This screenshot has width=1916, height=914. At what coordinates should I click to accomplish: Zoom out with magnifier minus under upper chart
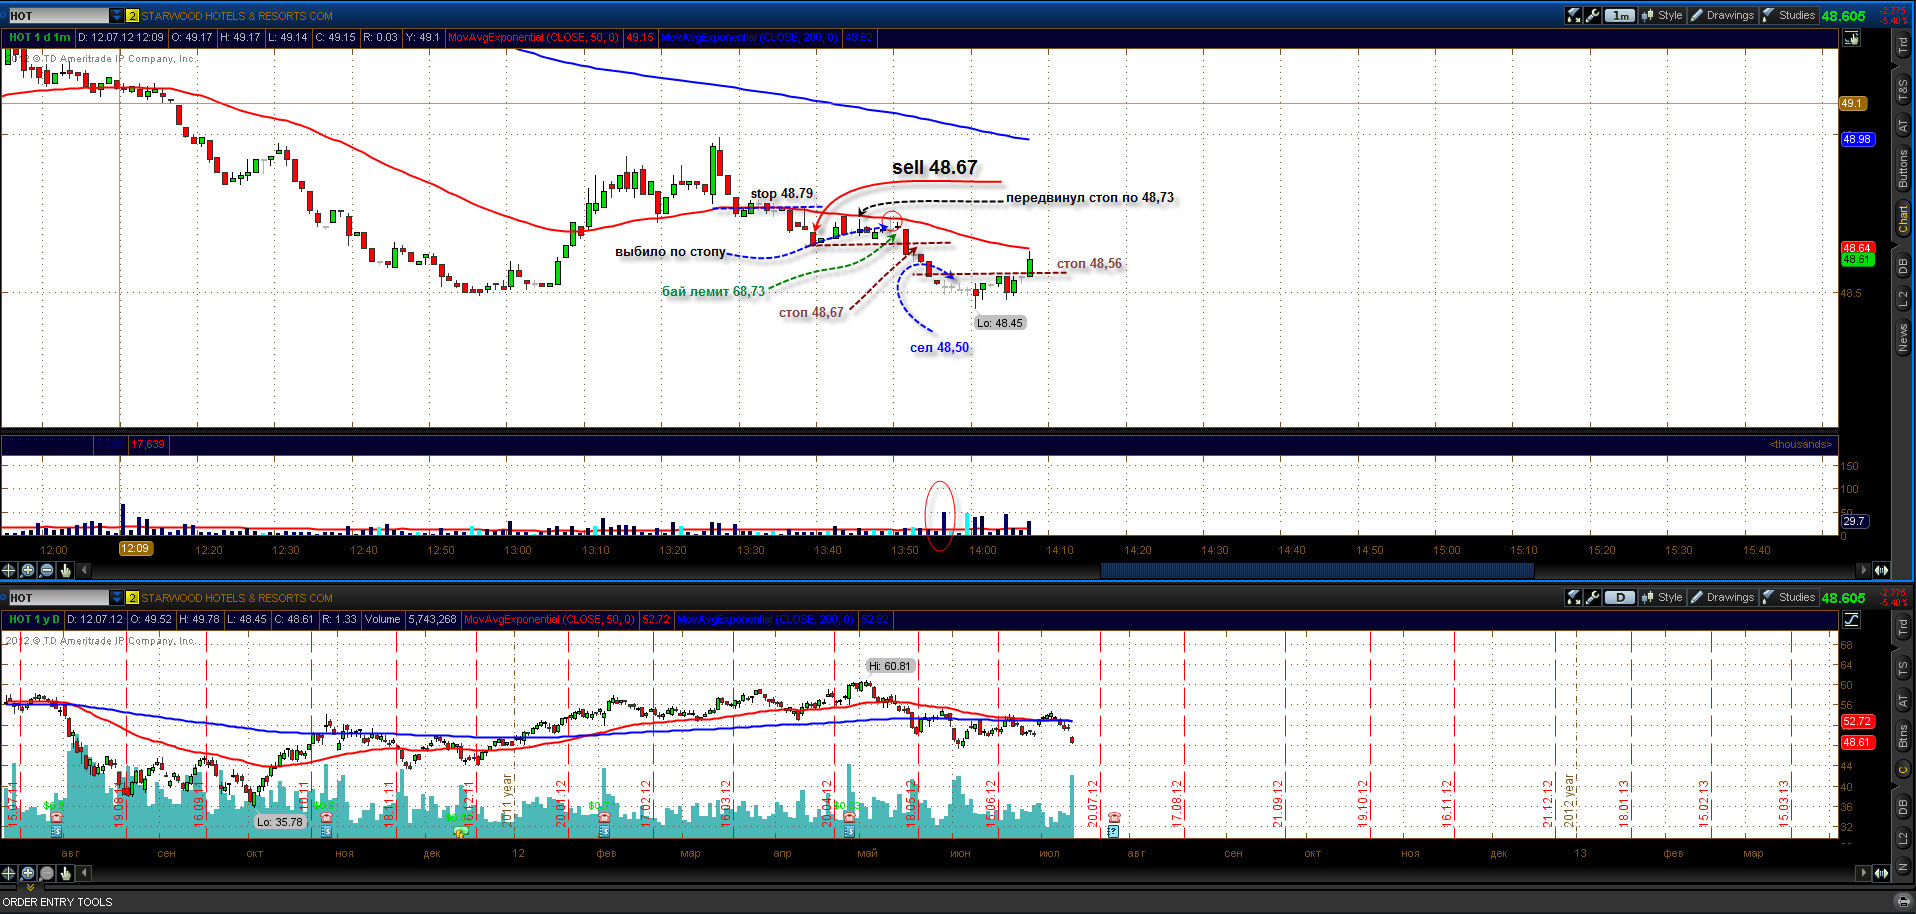click(x=47, y=570)
